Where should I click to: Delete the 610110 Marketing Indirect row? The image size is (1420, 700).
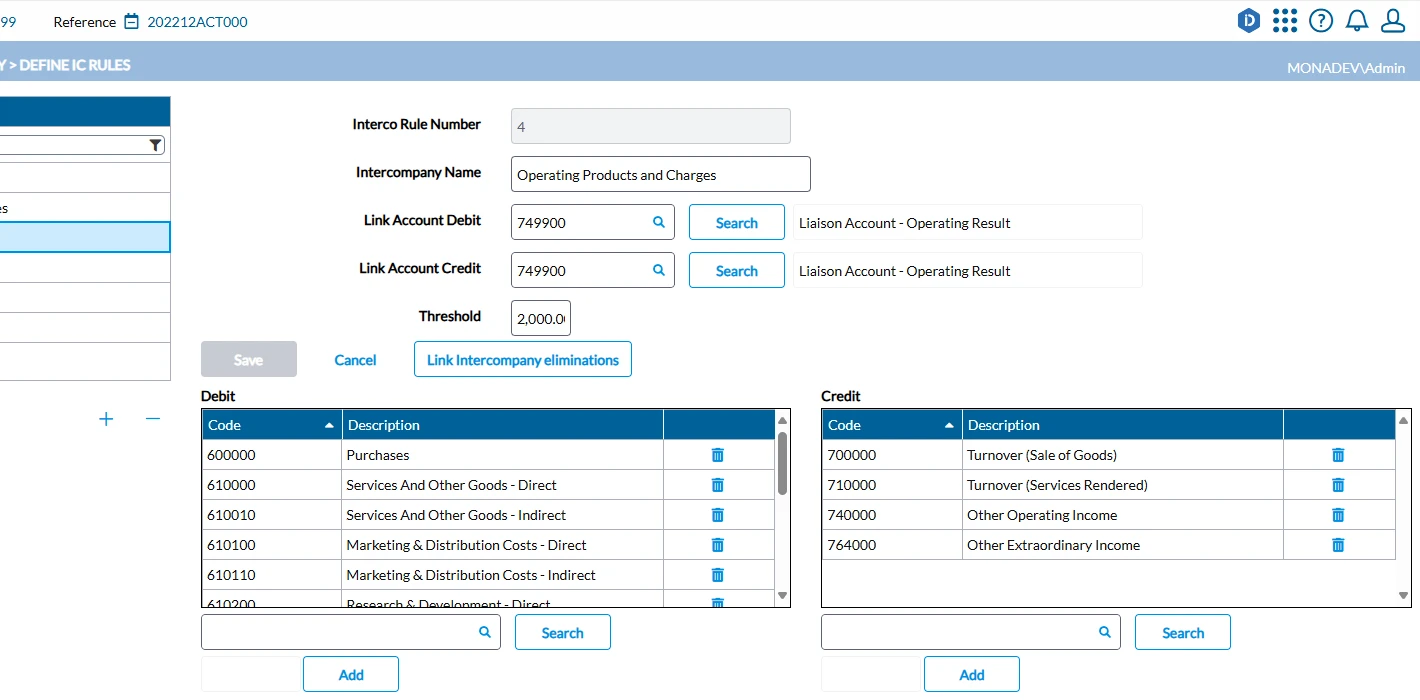(x=717, y=575)
